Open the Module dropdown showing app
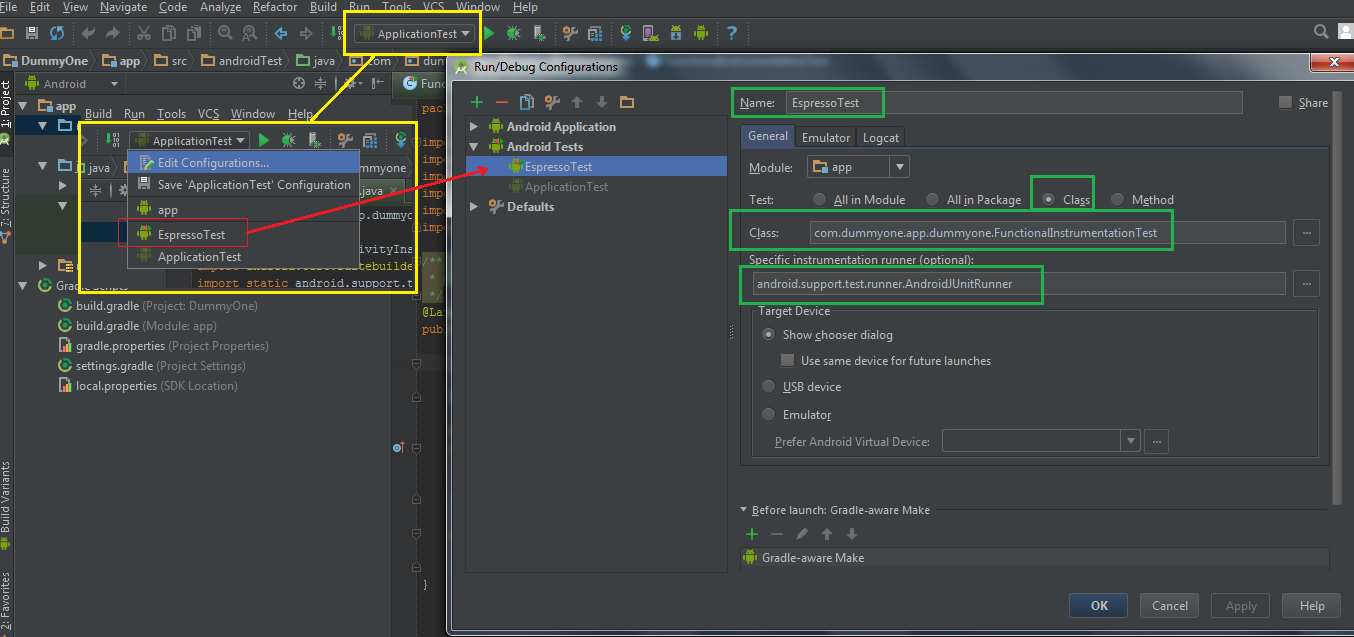 click(x=897, y=167)
